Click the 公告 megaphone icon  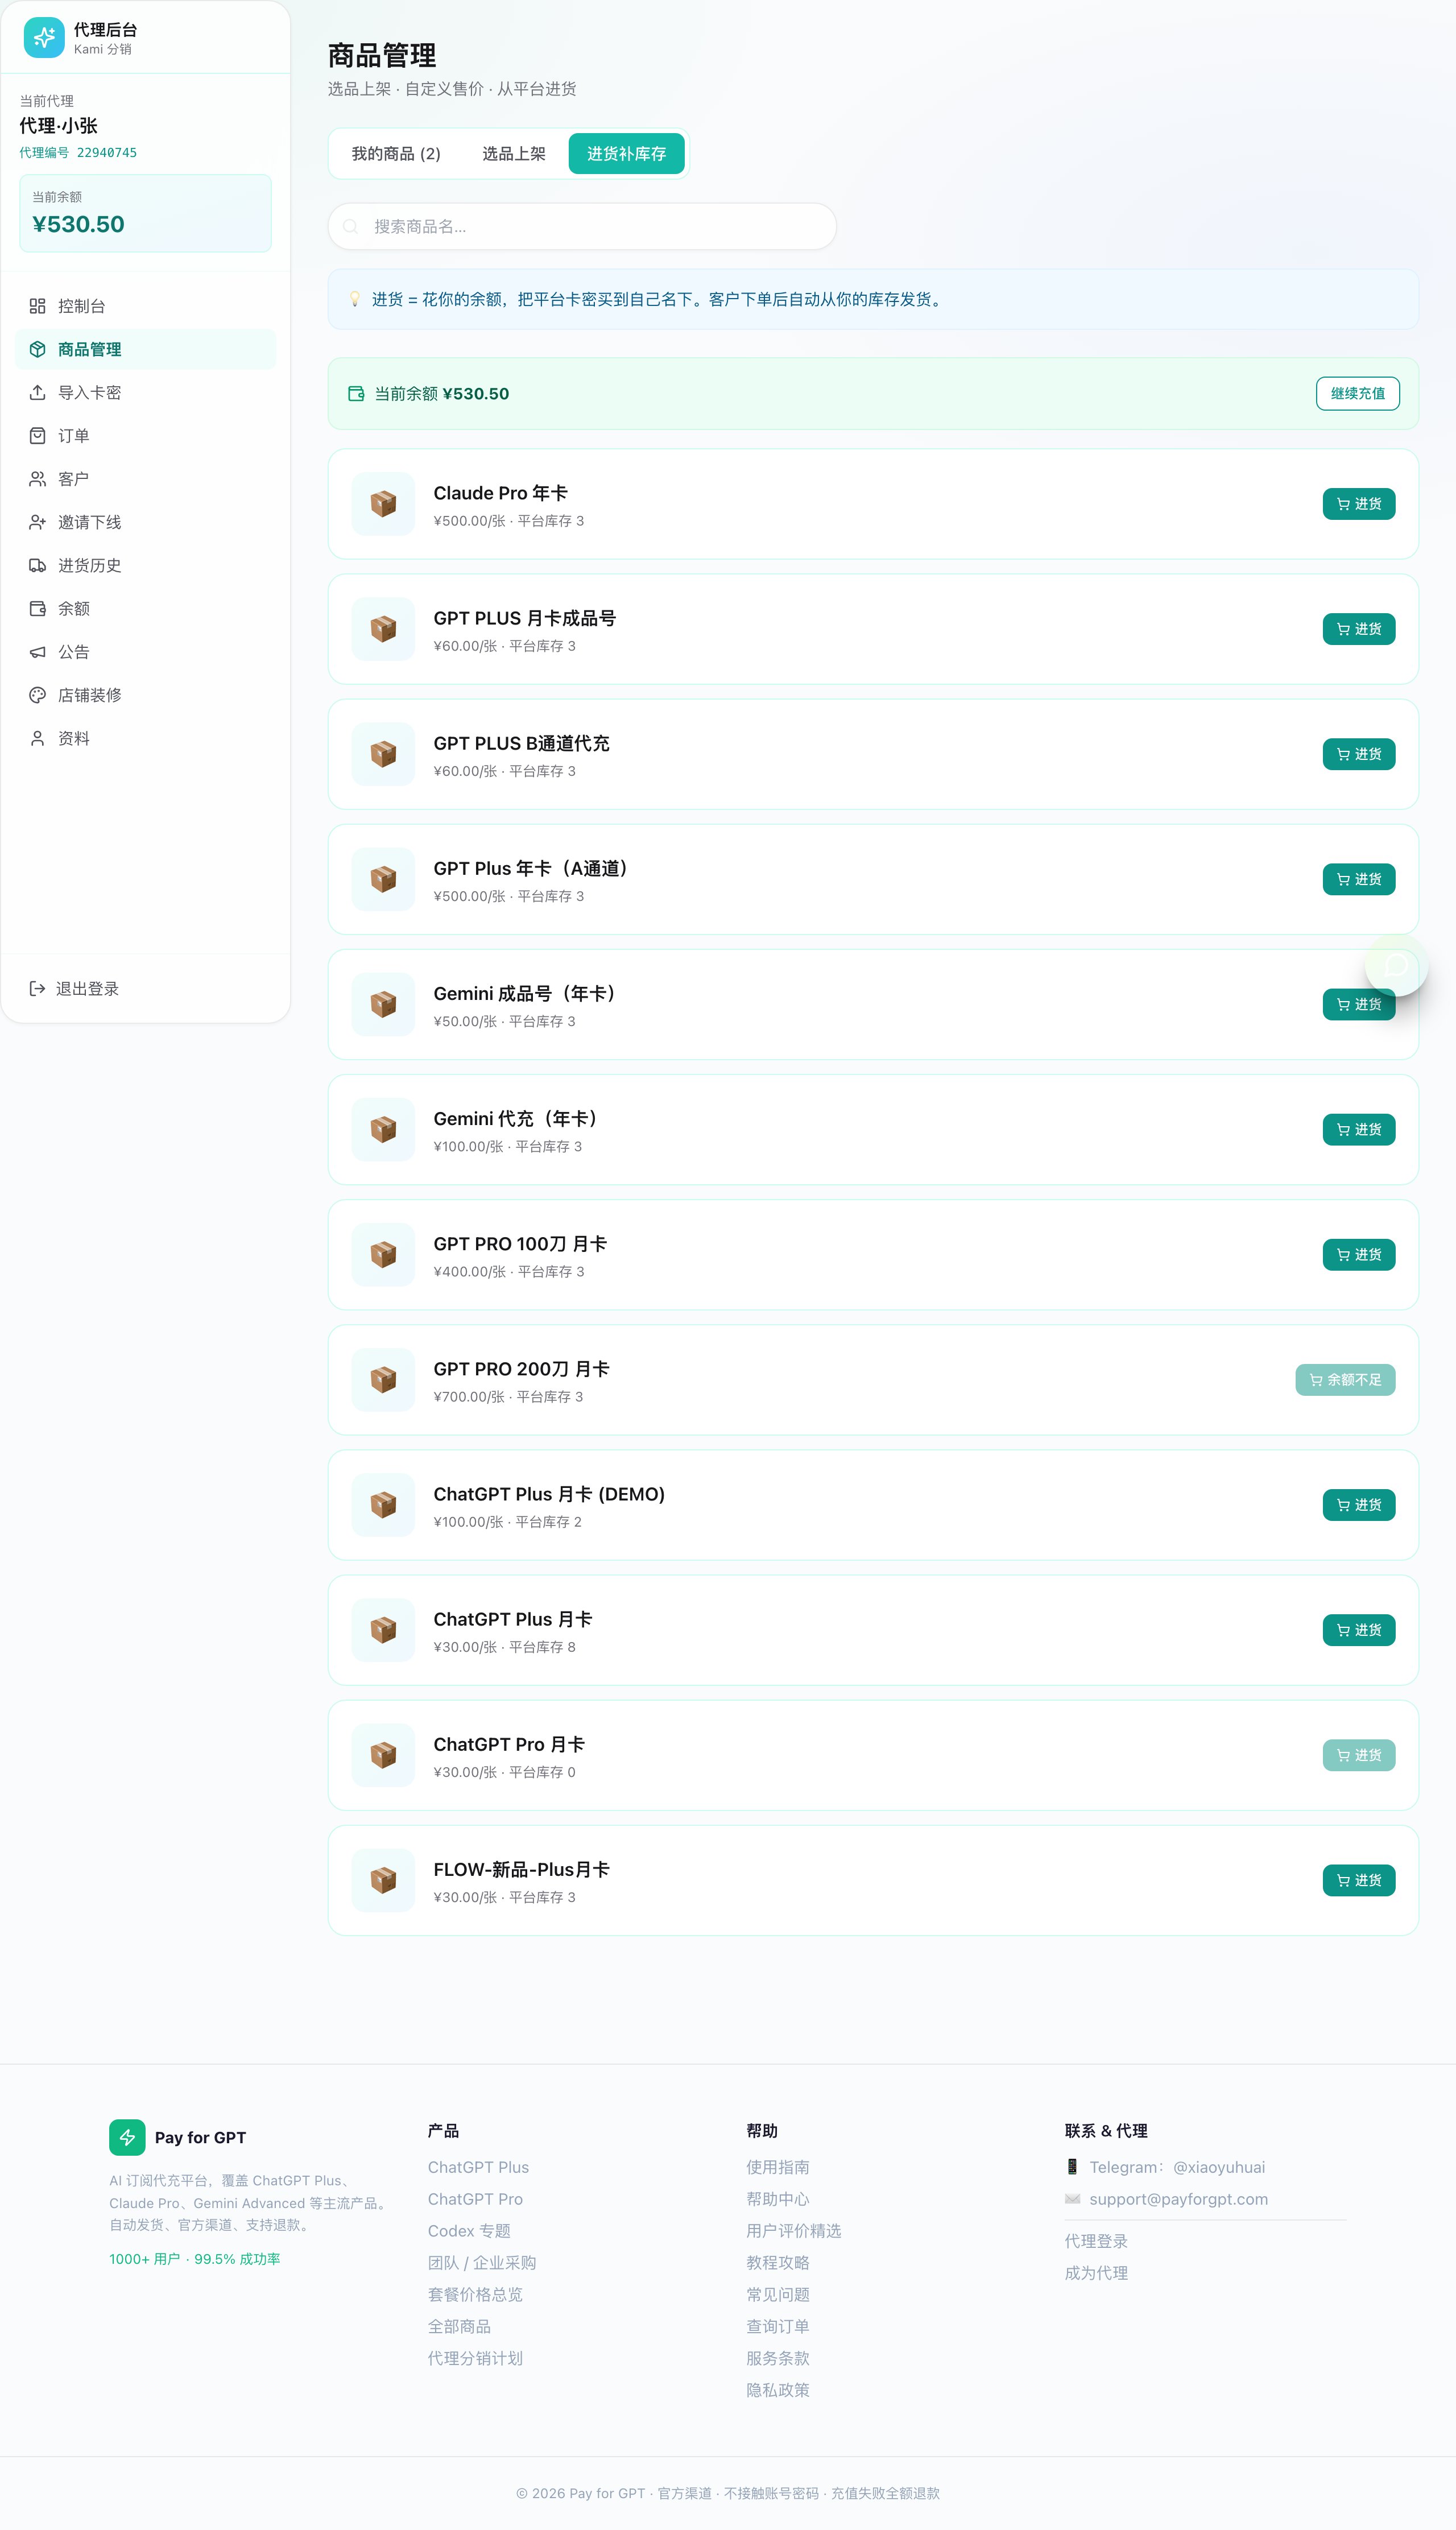[x=37, y=652]
